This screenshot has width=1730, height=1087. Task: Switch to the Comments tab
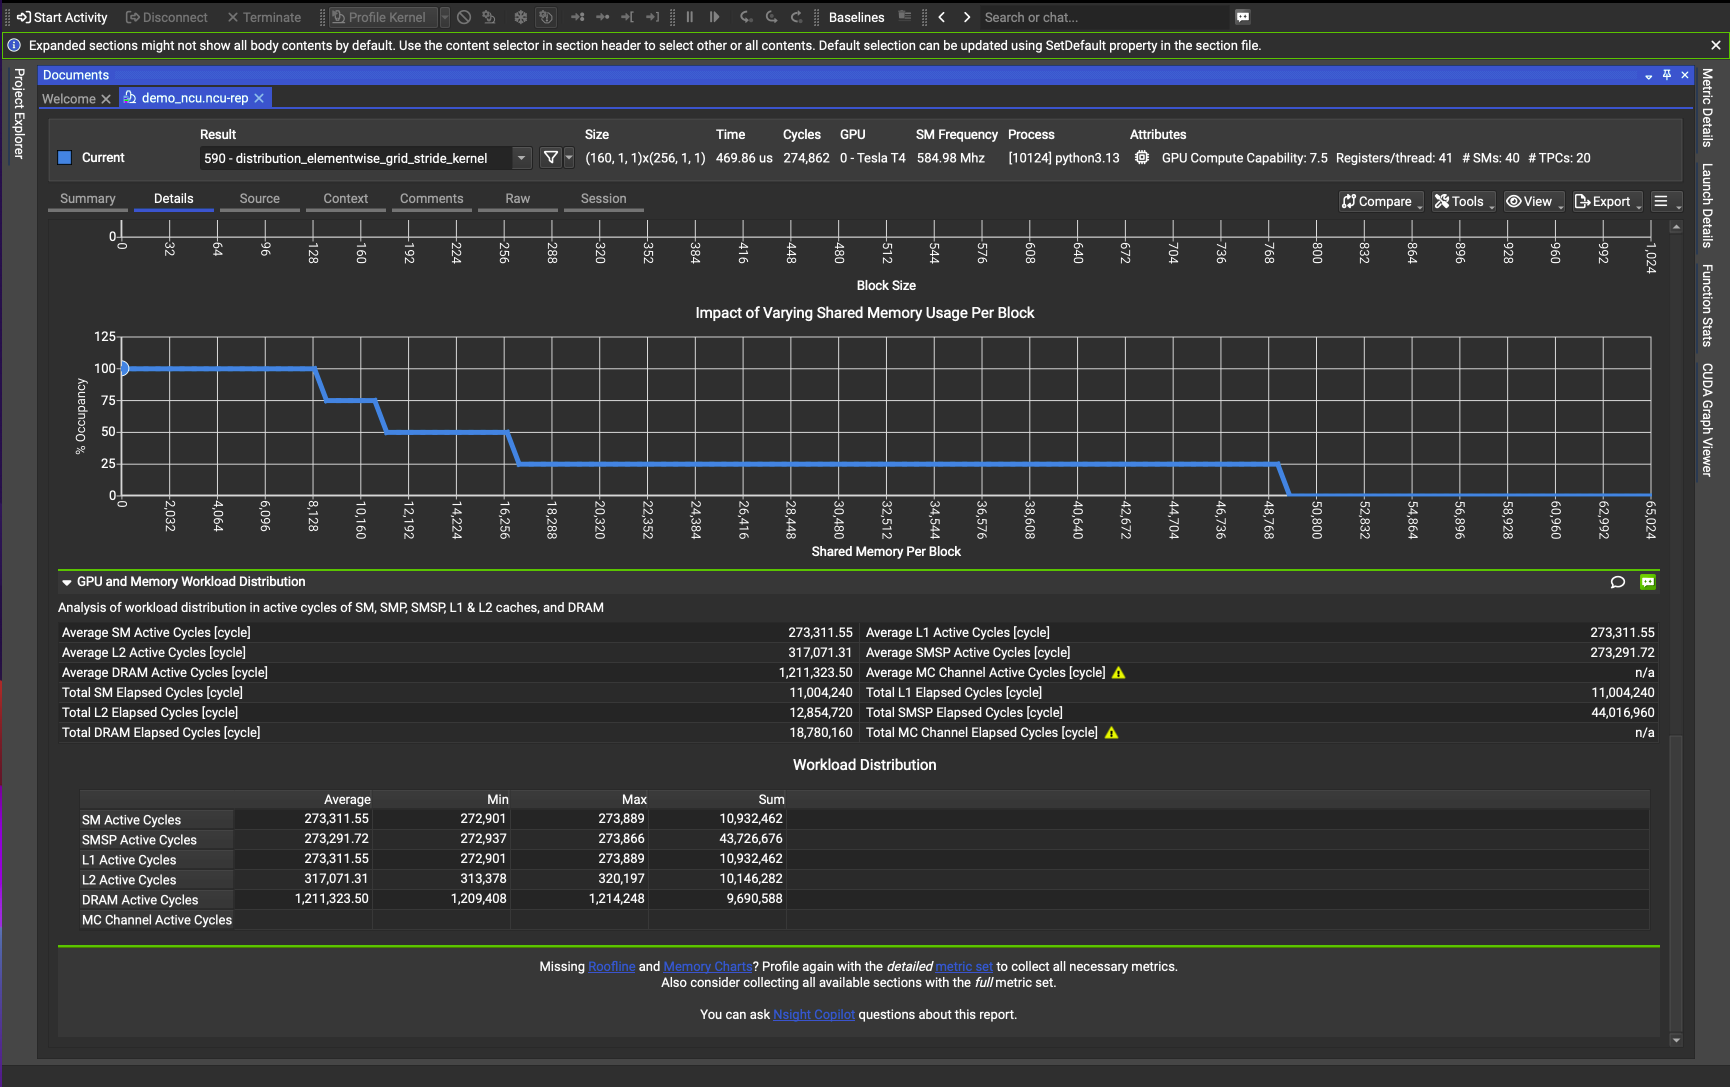click(432, 199)
